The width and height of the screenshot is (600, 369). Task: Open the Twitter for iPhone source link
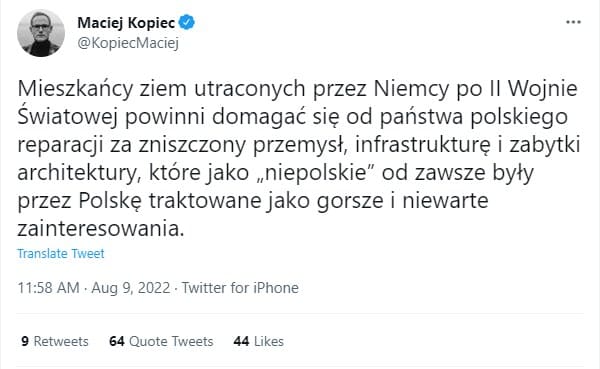point(240,288)
